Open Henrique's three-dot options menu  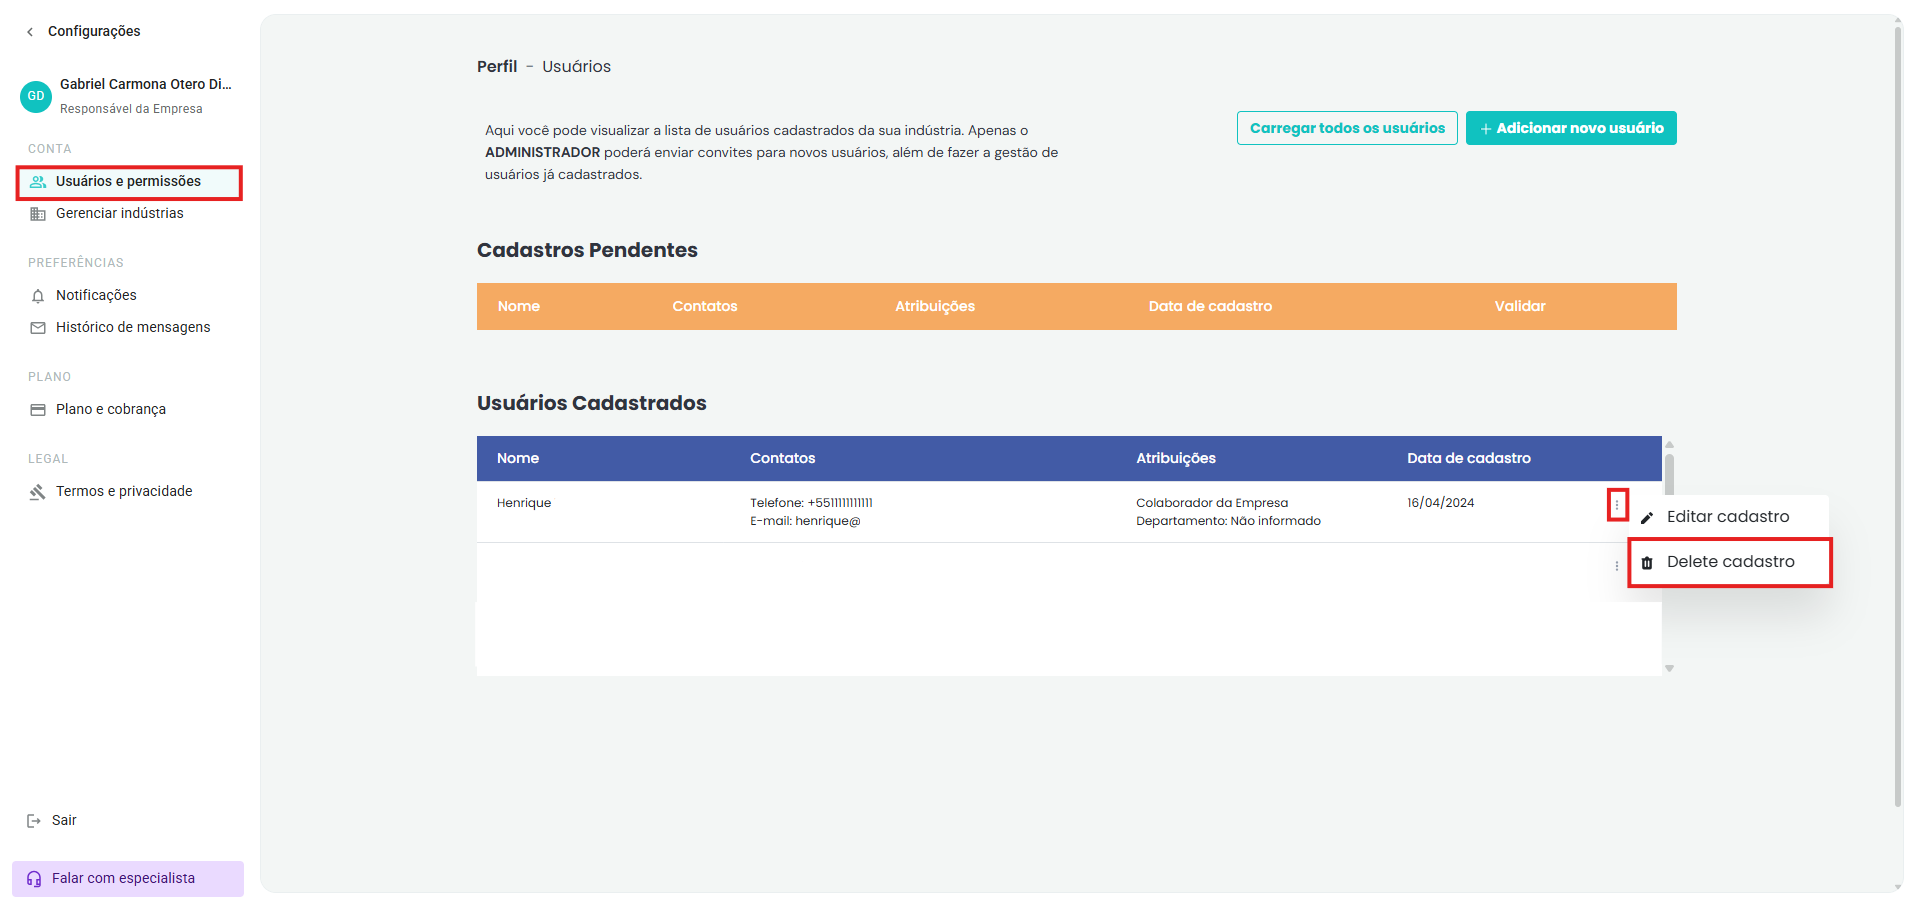click(x=1617, y=505)
